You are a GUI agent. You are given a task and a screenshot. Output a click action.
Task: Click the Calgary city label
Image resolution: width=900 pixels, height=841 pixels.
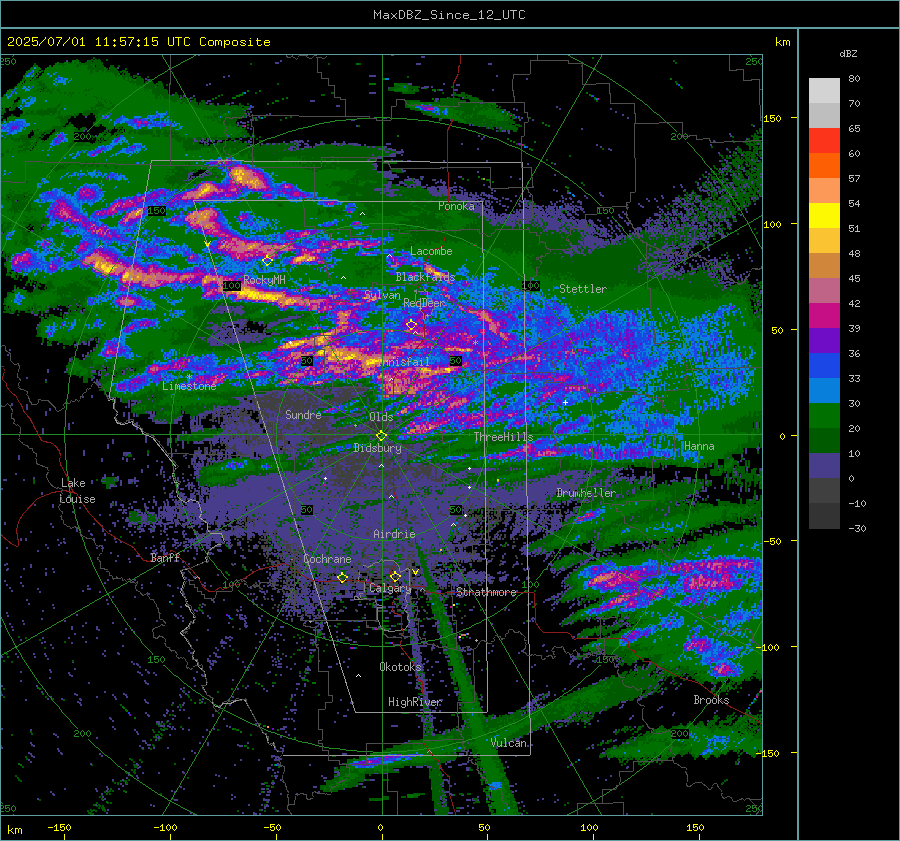coord(390,588)
